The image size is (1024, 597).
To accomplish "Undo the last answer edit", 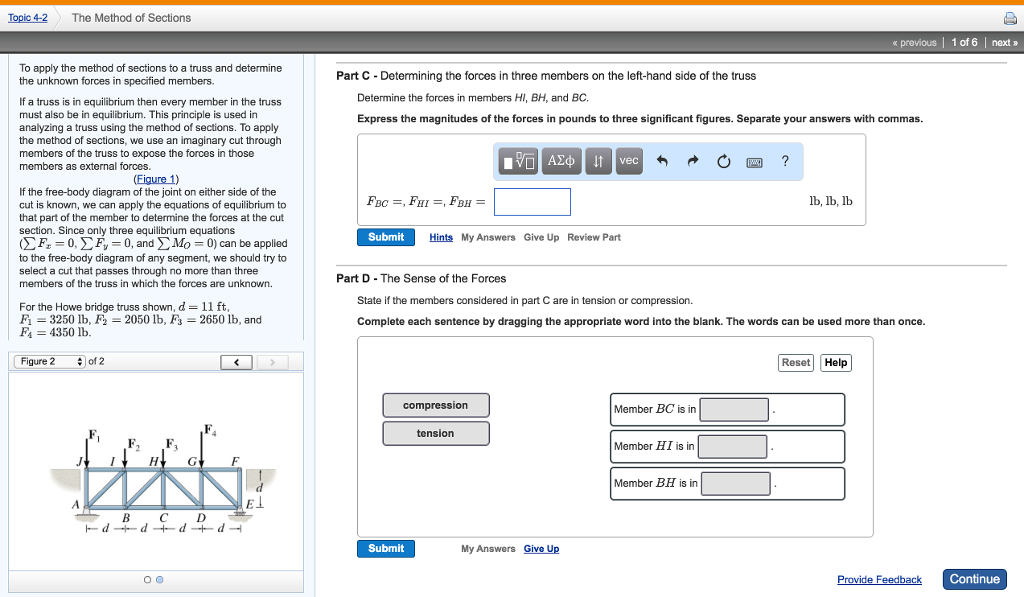I will pyautogui.click(x=660, y=161).
